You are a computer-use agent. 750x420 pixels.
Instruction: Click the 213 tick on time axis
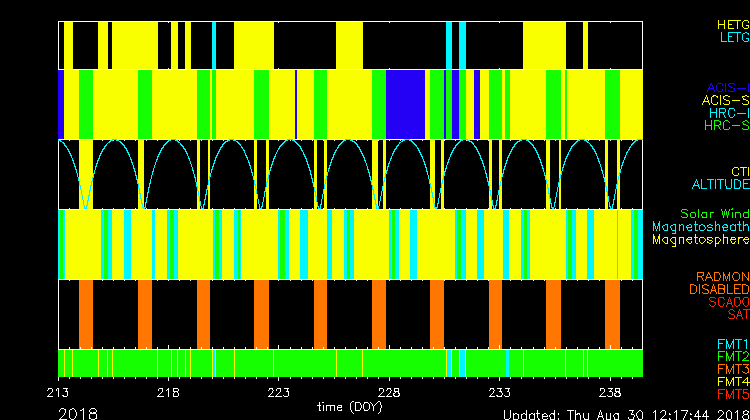pyautogui.click(x=58, y=392)
